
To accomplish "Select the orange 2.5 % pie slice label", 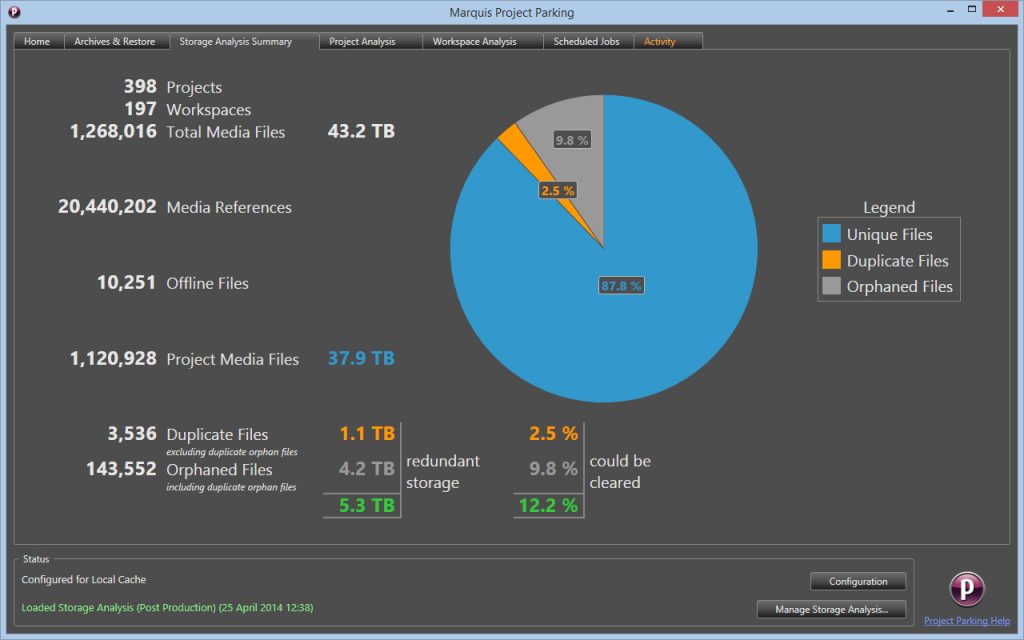I will (558, 190).
